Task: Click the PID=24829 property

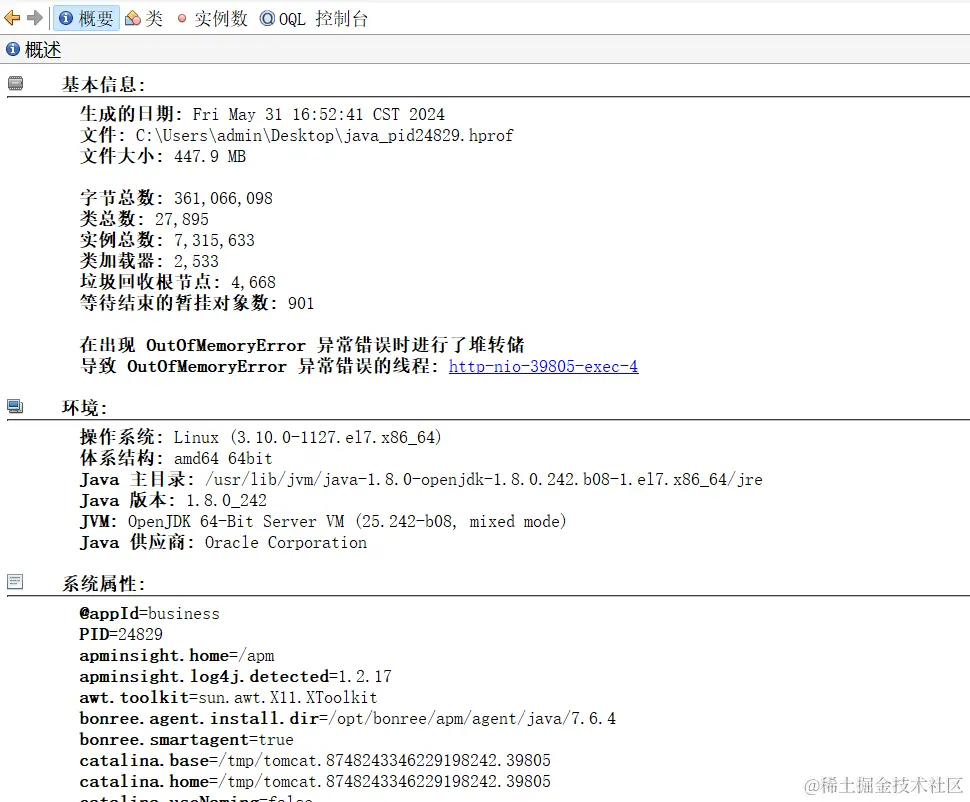Action: [121, 635]
